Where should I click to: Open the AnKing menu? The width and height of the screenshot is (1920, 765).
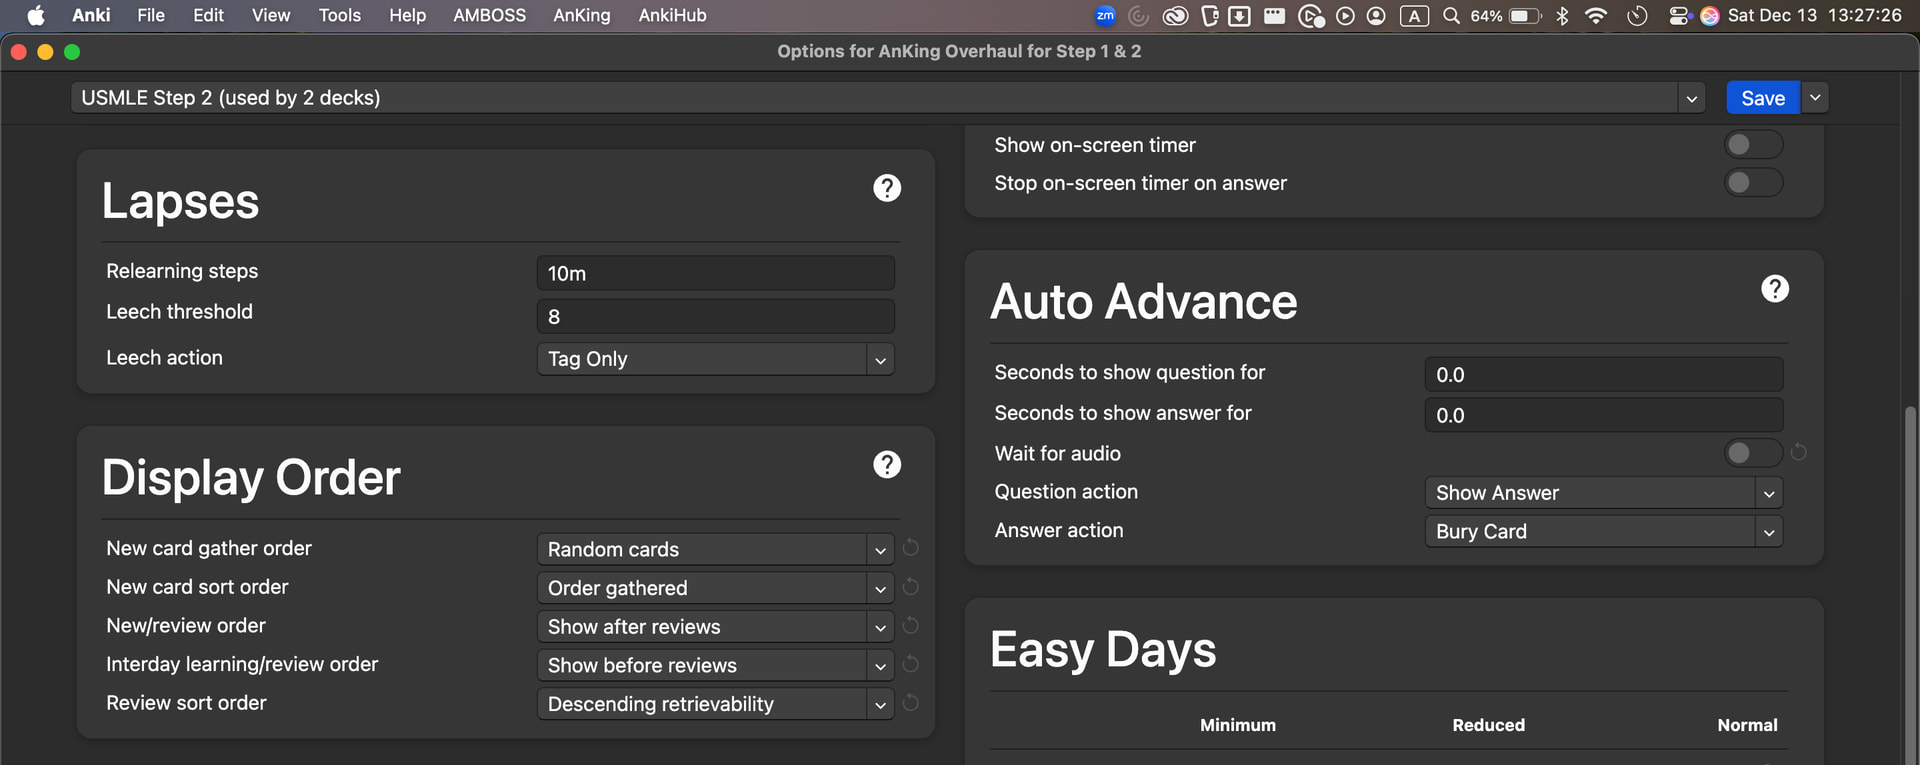(x=581, y=16)
